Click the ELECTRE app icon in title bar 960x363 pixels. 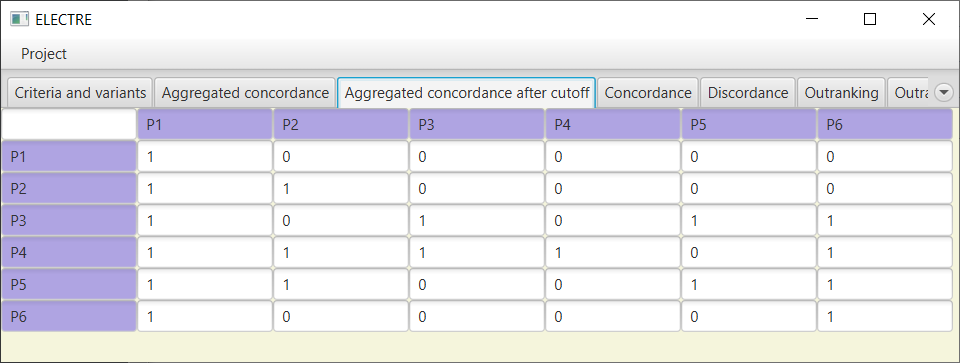pyautogui.click(x=20, y=20)
